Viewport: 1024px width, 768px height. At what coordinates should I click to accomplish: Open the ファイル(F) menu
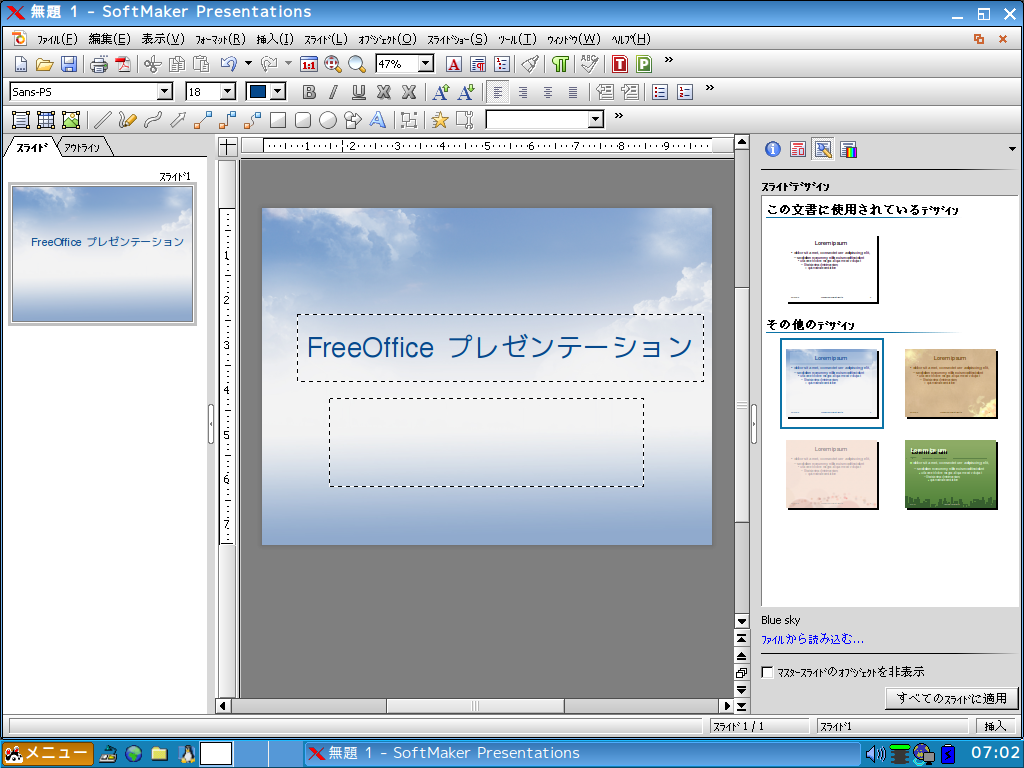57,39
